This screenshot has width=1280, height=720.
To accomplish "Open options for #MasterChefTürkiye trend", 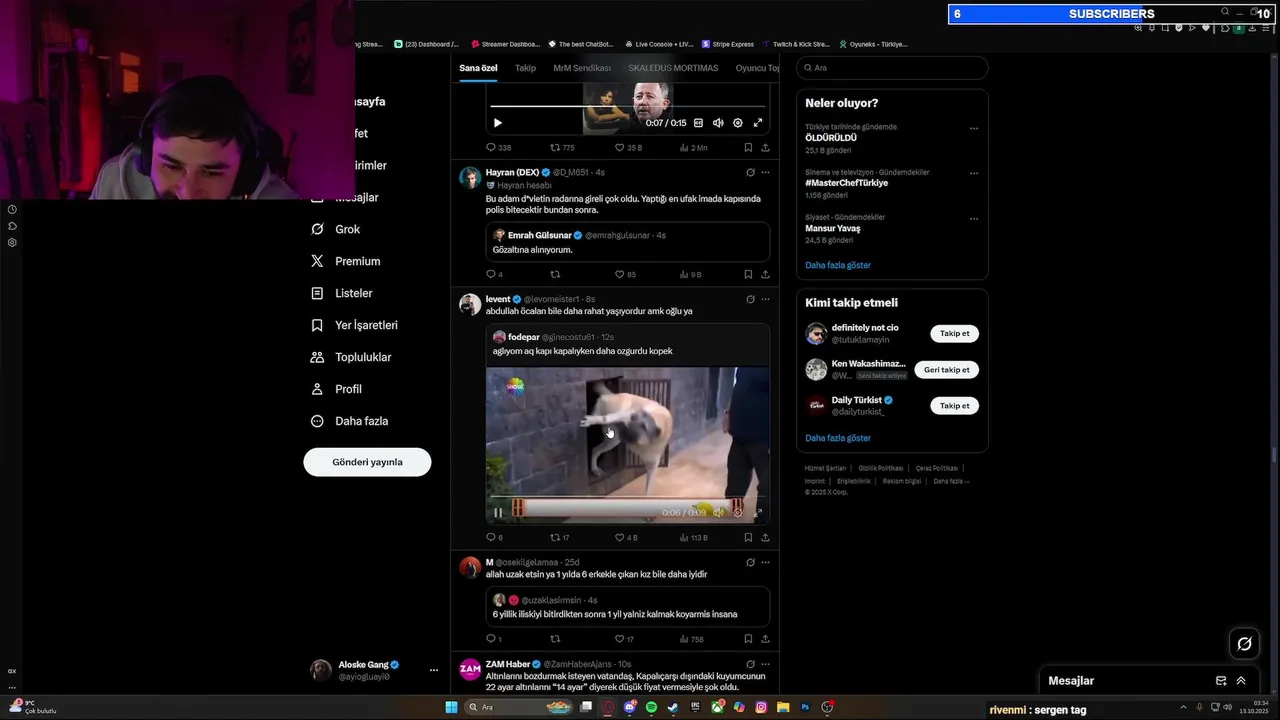I will (x=974, y=173).
